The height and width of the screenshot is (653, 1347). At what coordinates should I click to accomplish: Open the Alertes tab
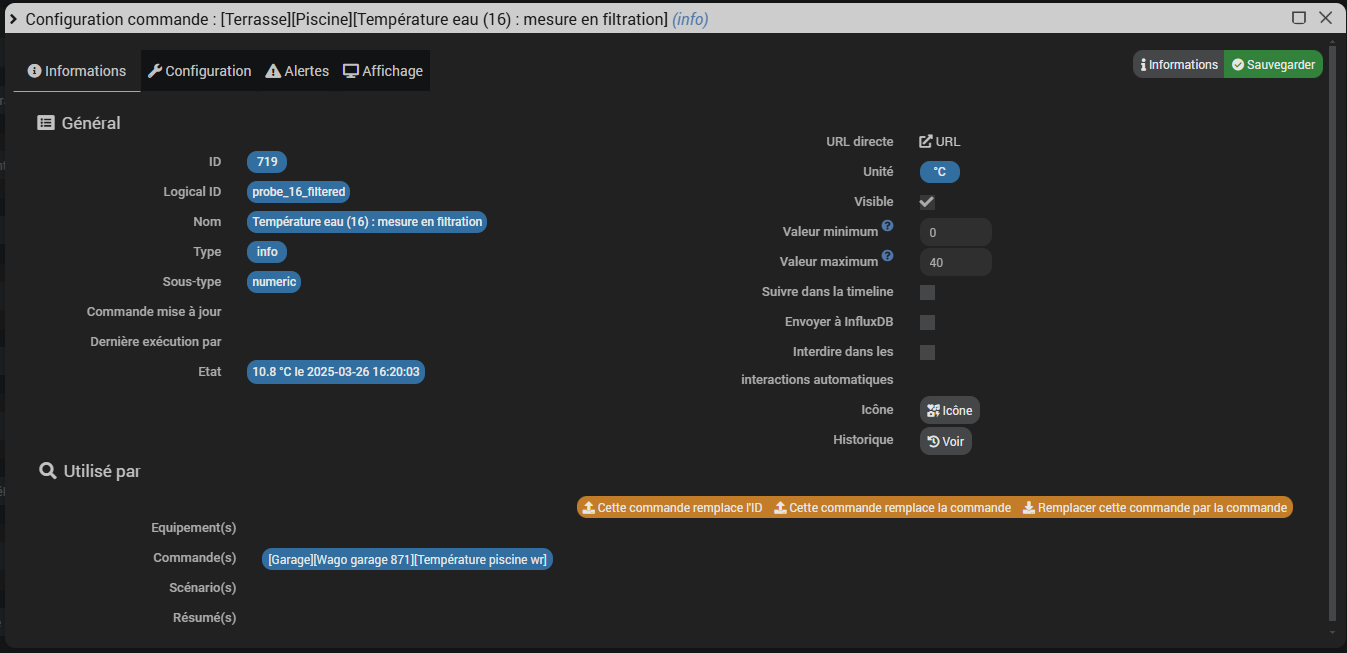click(297, 71)
